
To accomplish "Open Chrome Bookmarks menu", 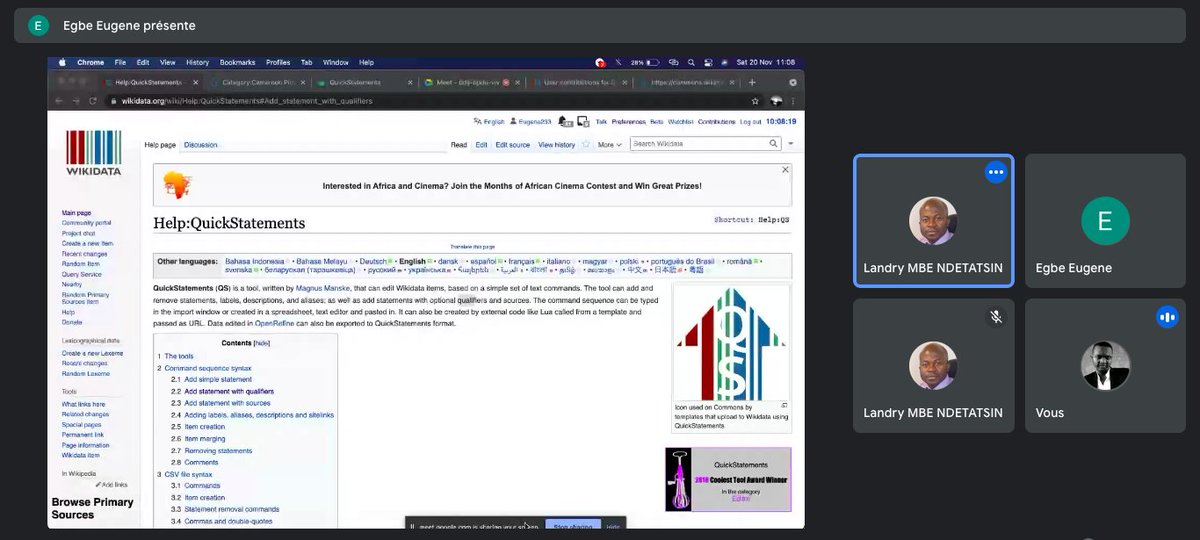I will [238, 62].
